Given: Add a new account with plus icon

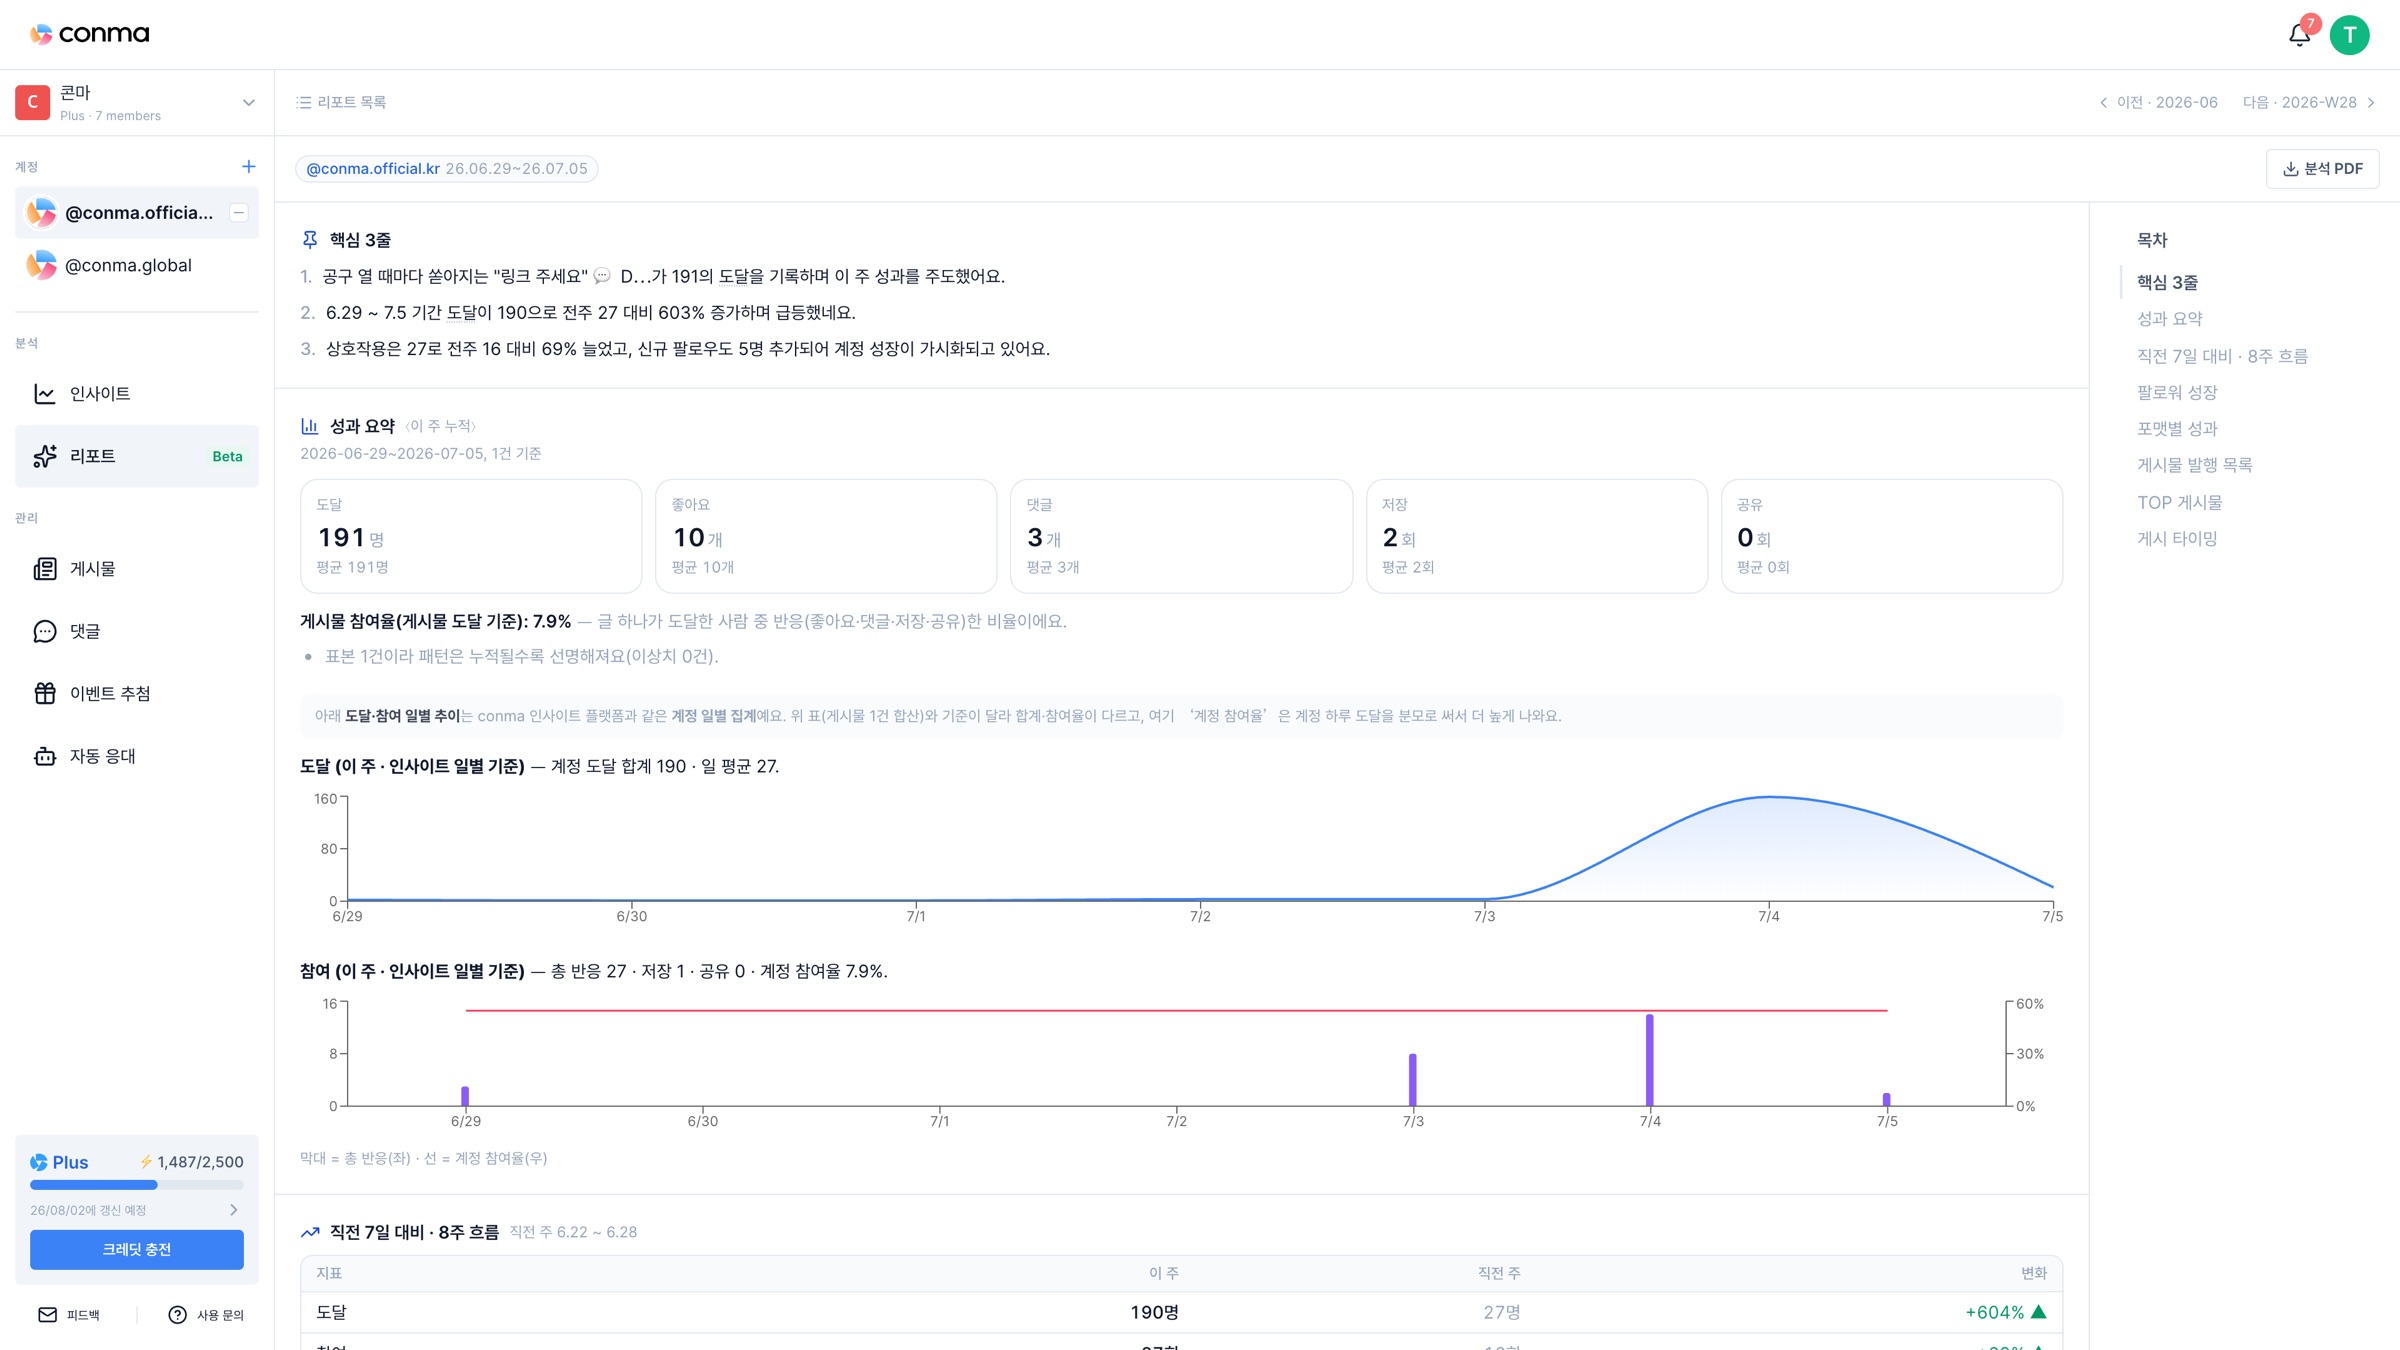Looking at the screenshot, I should 248,167.
